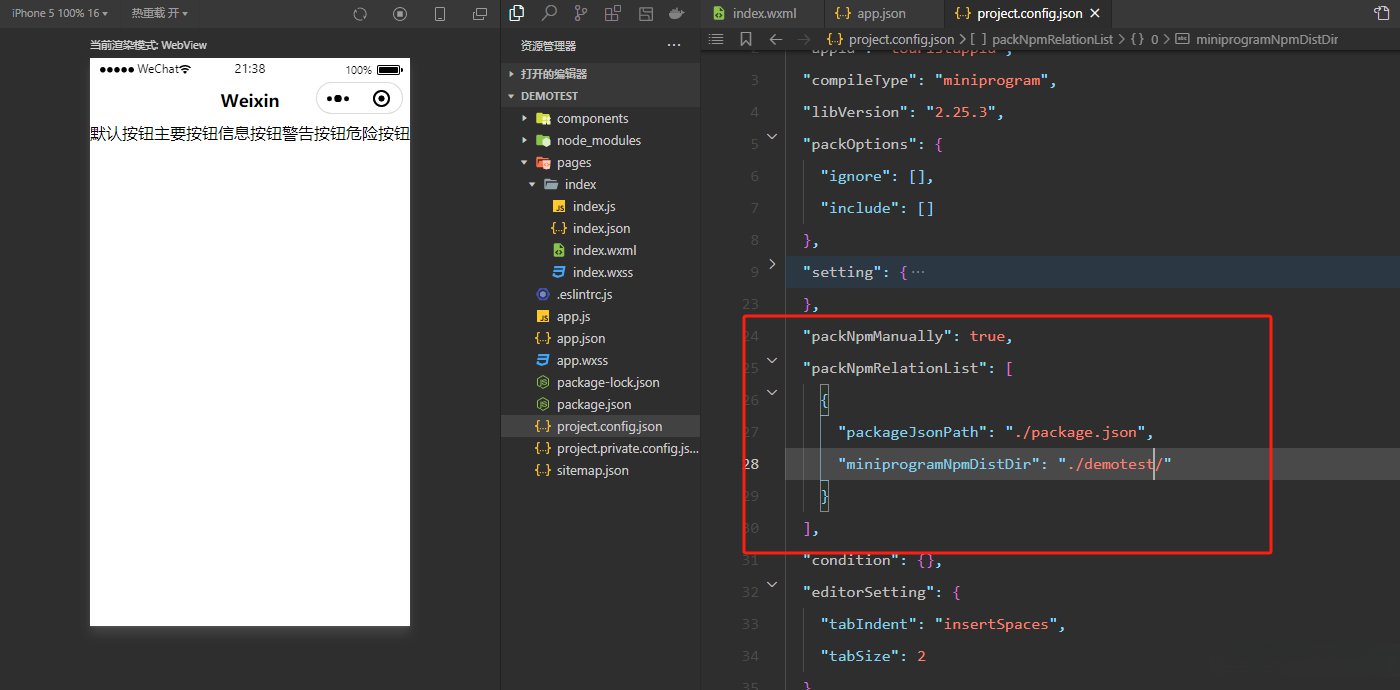Open the Source Control branch icon
The height and width of the screenshot is (690, 1400).
pos(581,13)
